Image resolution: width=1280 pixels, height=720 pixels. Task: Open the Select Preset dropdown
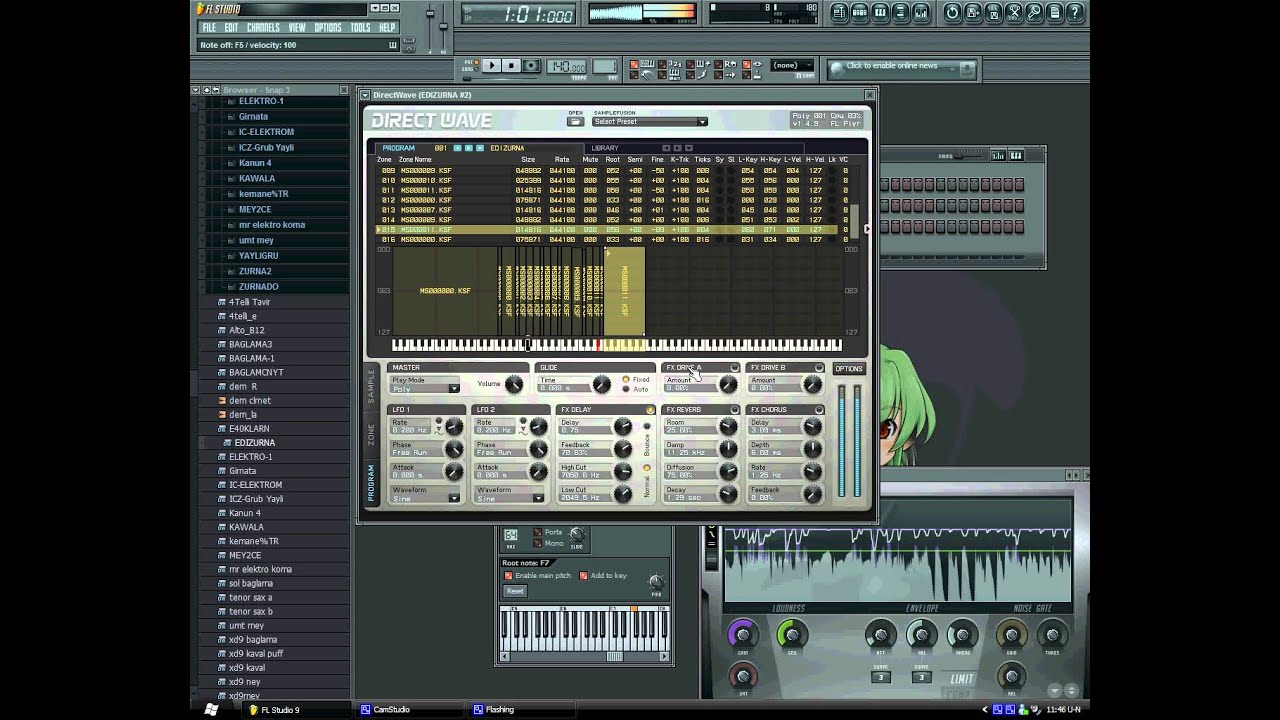point(650,122)
